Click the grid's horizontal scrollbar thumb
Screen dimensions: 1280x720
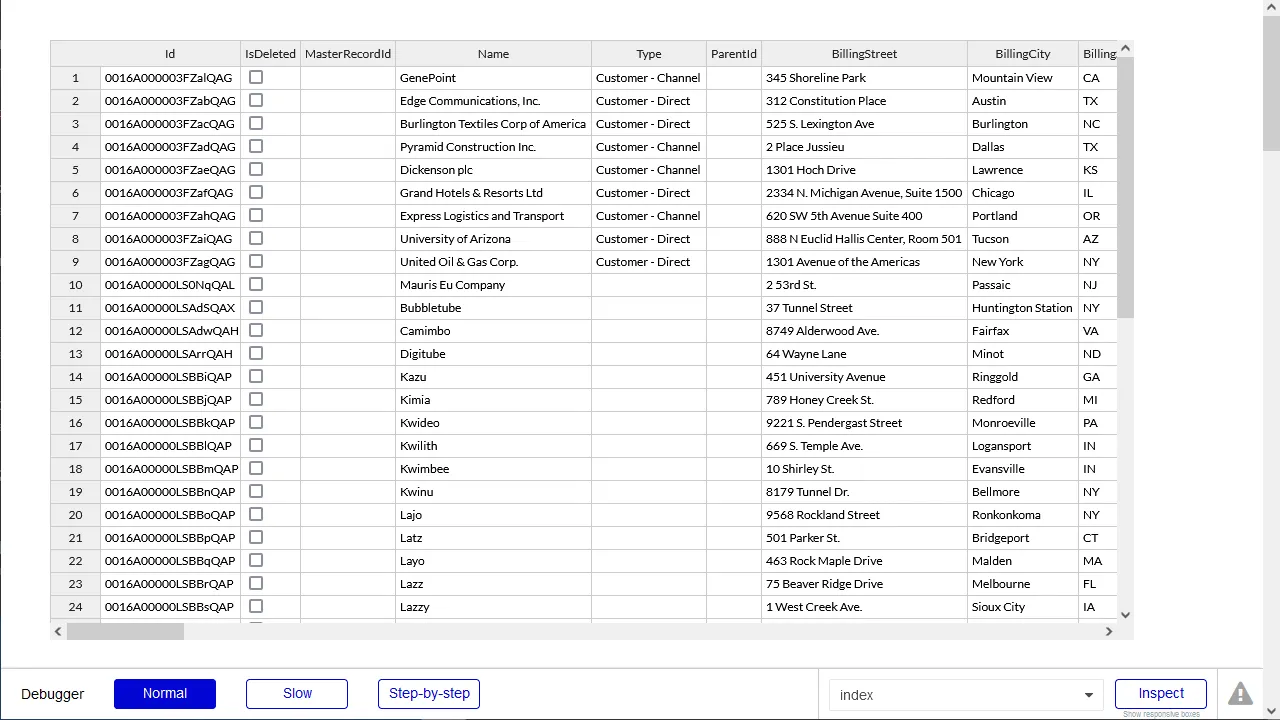coord(125,631)
